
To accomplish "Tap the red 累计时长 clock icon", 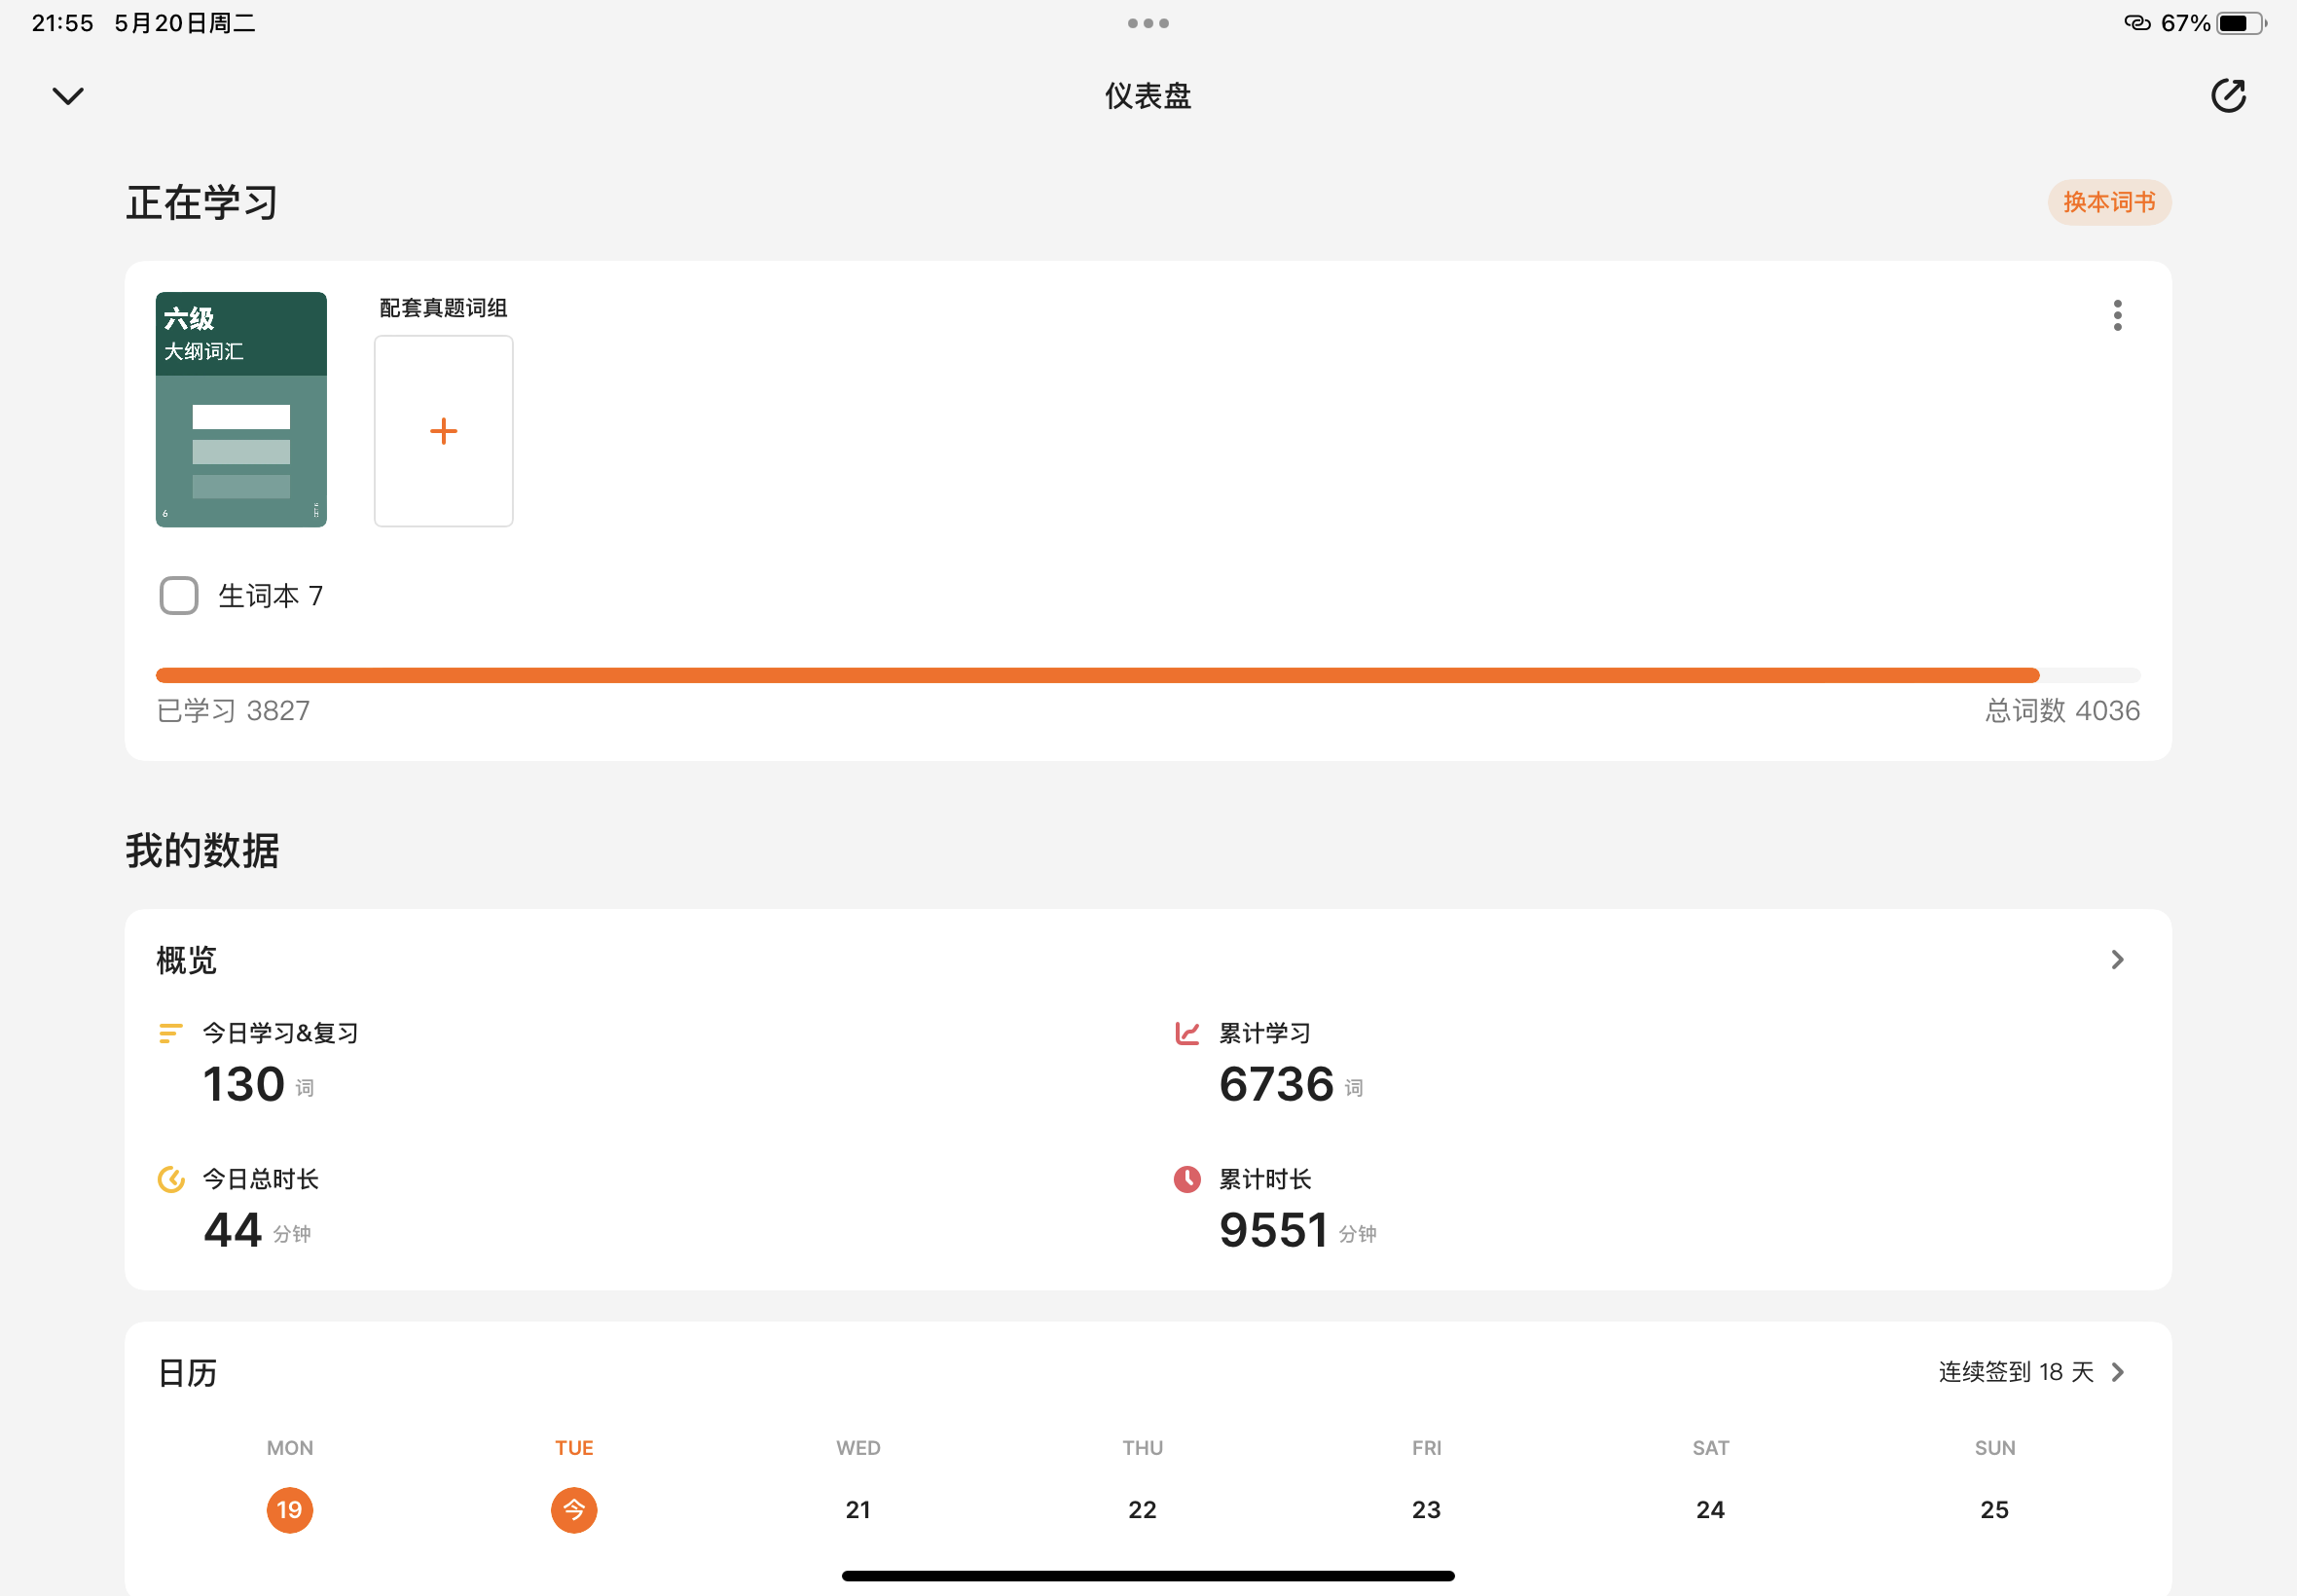I will (1187, 1179).
